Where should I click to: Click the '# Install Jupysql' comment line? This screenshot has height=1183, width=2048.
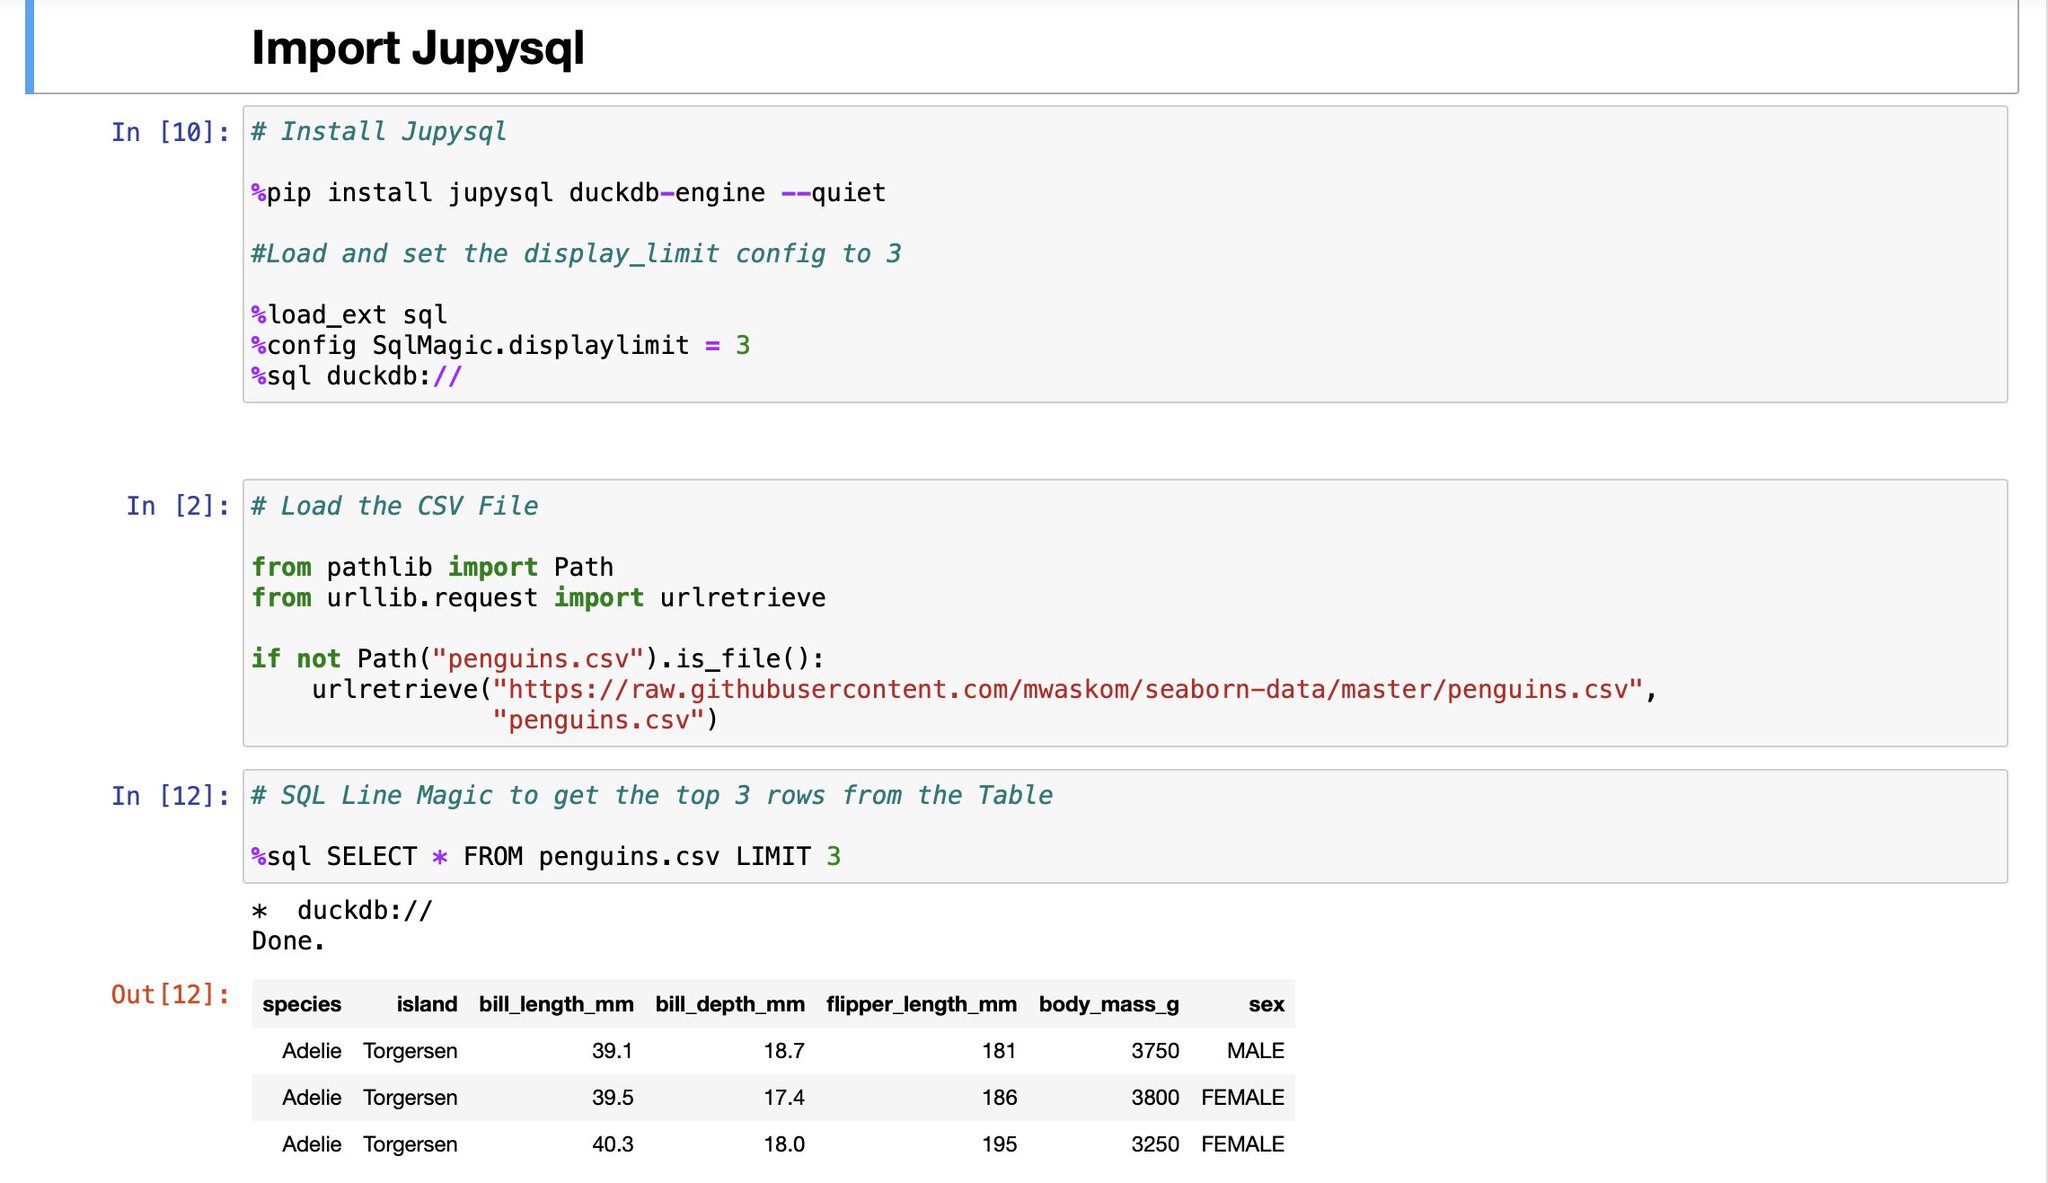point(379,132)
